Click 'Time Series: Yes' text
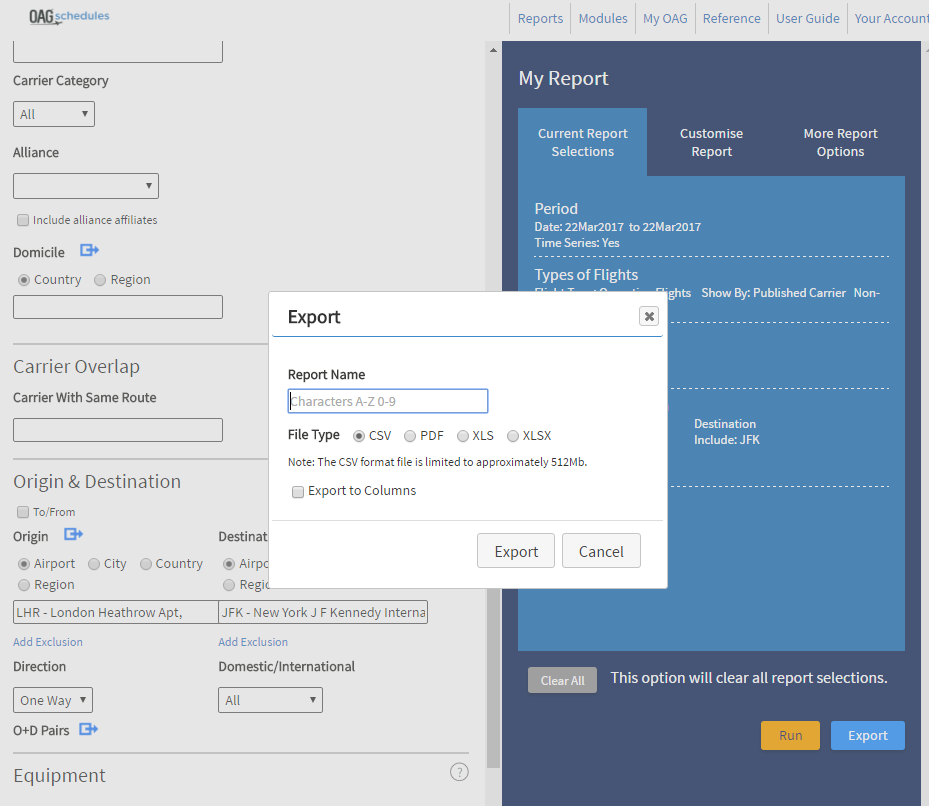Image resolution: width=929 pixels, height=806 pixels. [x=576, y=243]
